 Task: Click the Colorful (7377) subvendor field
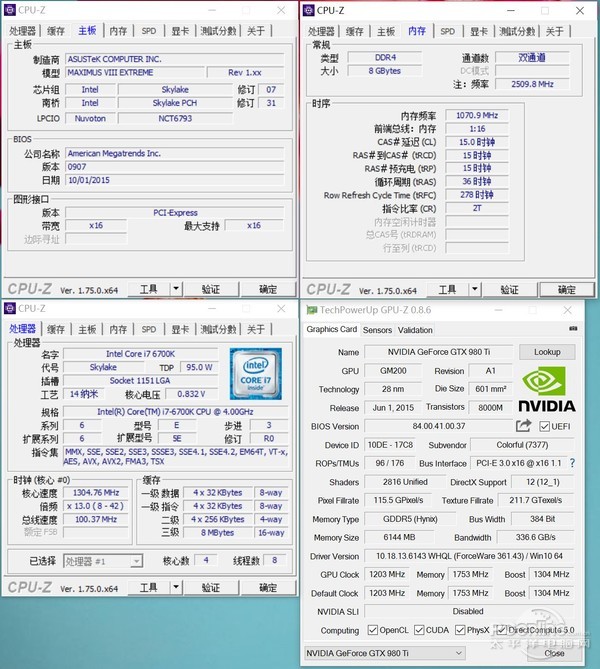tap(522, 445)
